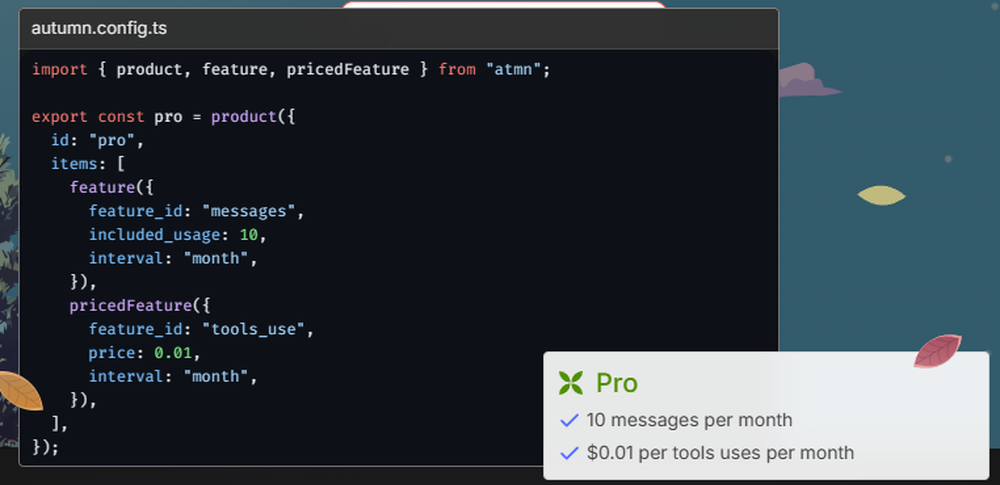Image resolution: width=1000 pixels, height=485 pixels.
Task: Click the Pro plan heading
Action: 617,383
